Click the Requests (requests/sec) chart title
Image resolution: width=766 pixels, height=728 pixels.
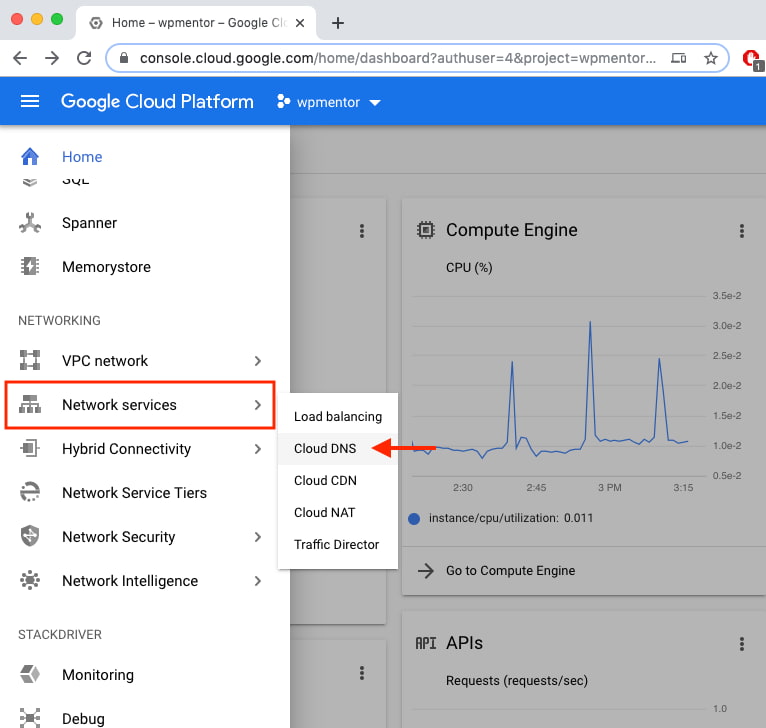[517, 681]
